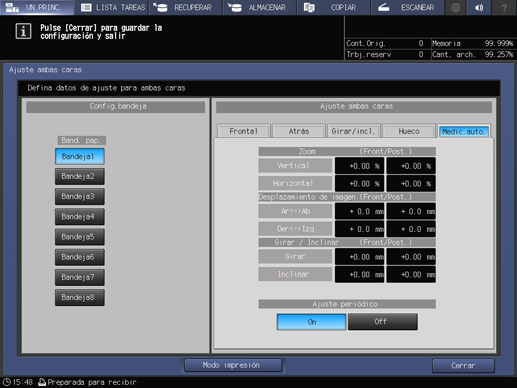The height and width of the screenshot is (388, 517).
Task: Switch to COPIAR copy mode
Action: (x=334, y=7)
